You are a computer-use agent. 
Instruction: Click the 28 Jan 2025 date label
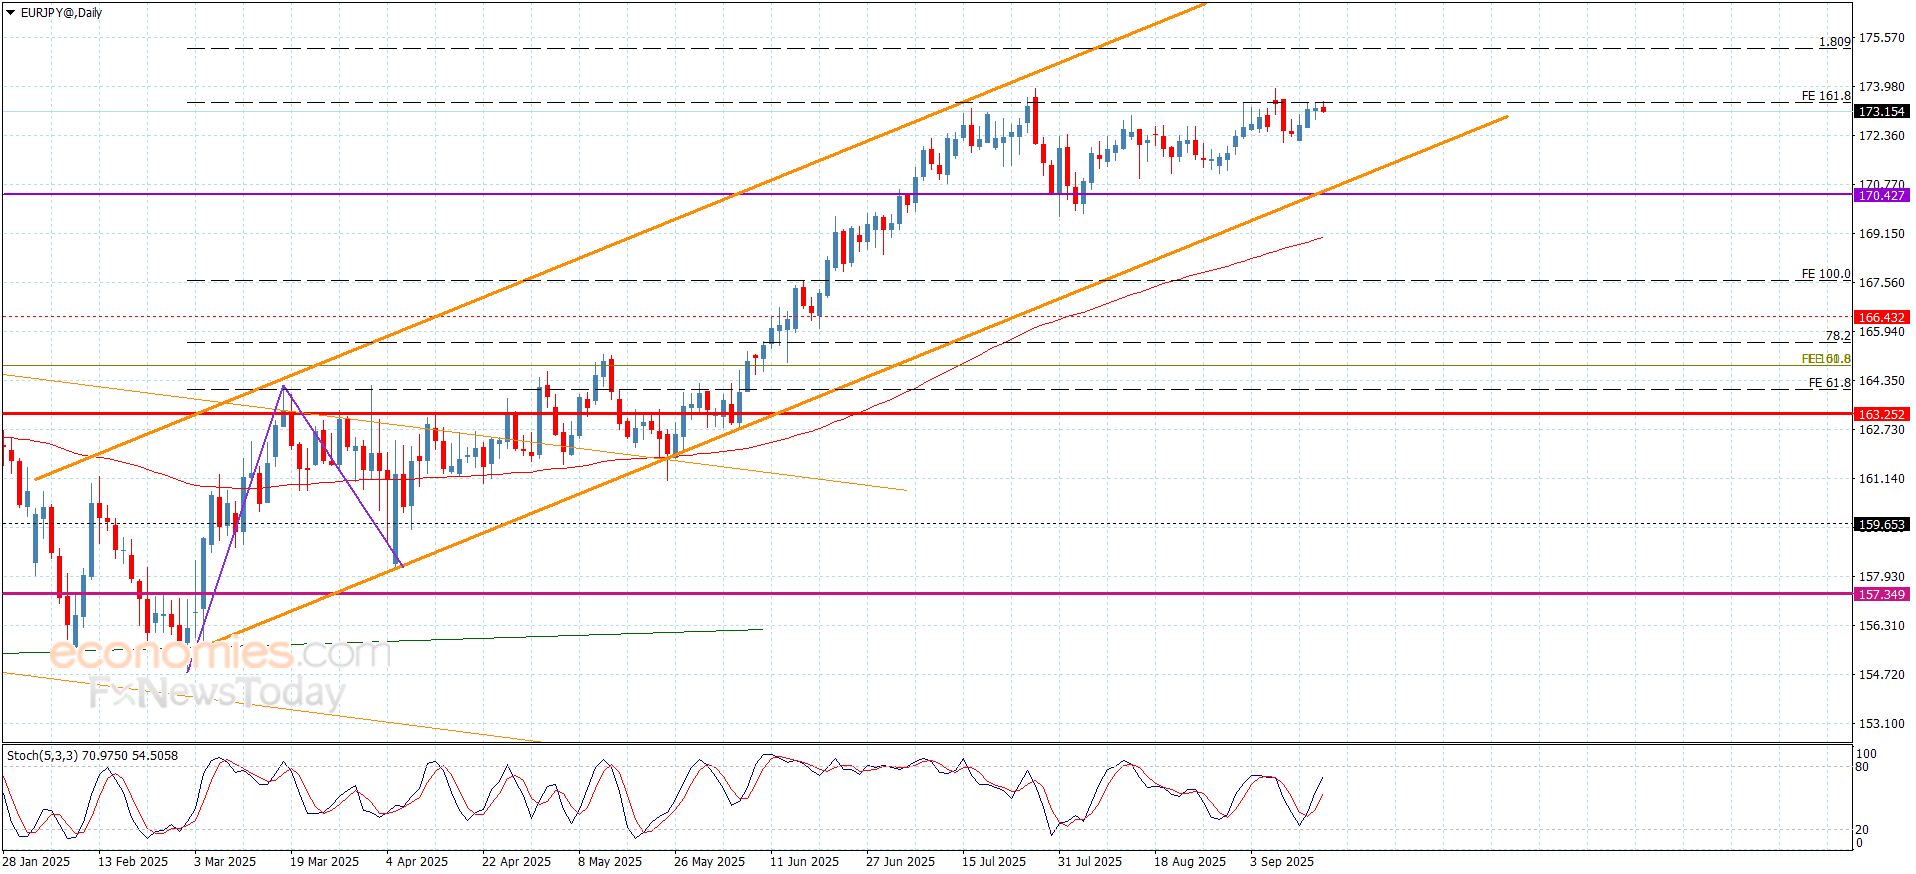[x=36, y=862]
